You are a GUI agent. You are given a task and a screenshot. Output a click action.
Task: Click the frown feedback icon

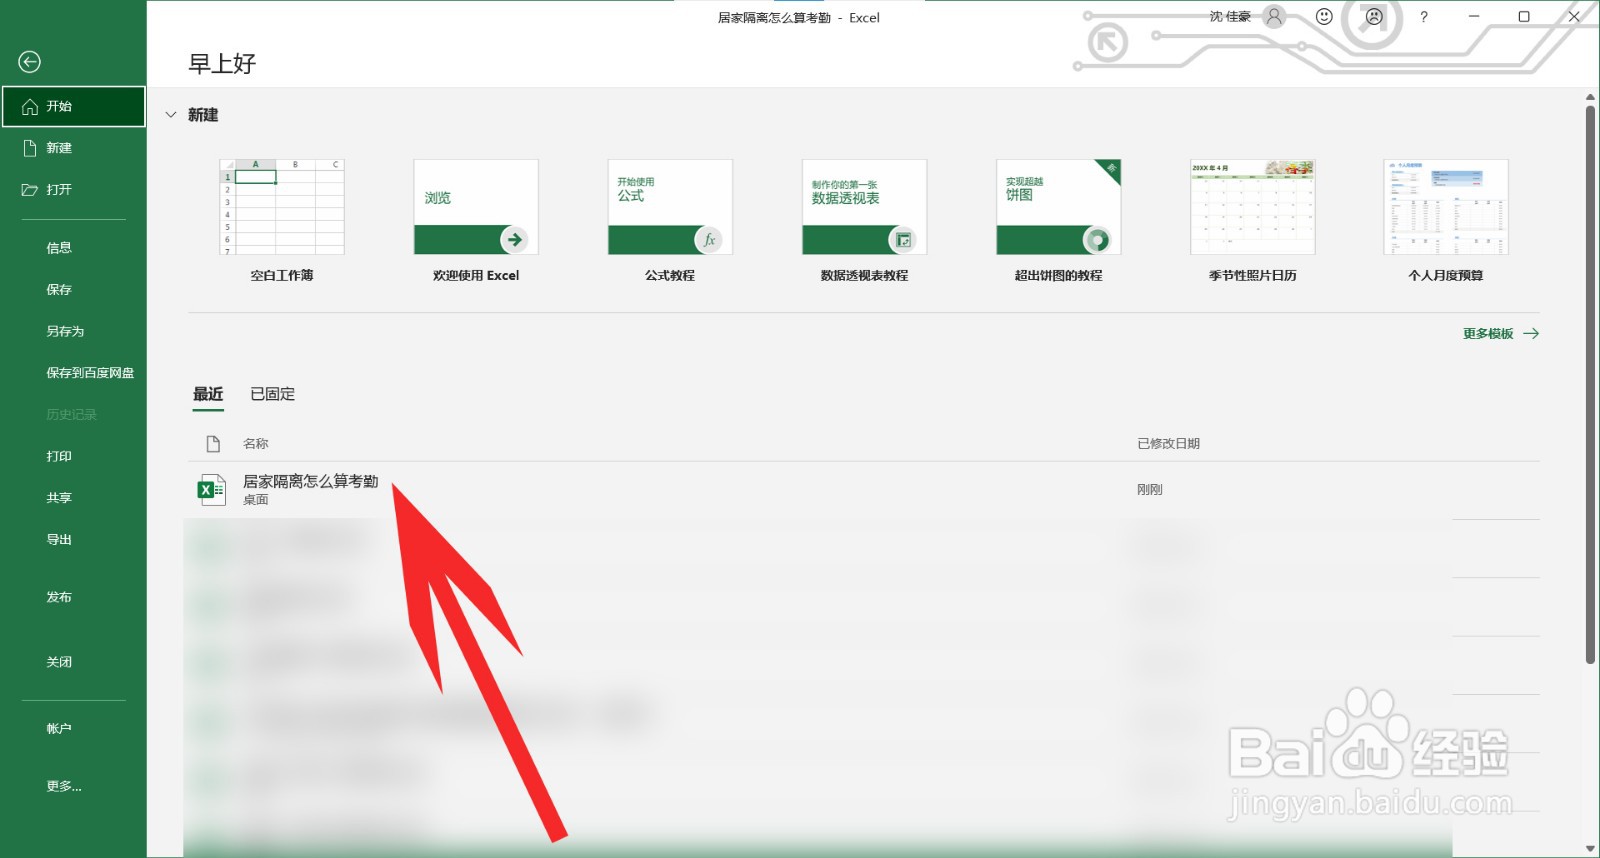pyautogui.click(x=1374, y=17)
